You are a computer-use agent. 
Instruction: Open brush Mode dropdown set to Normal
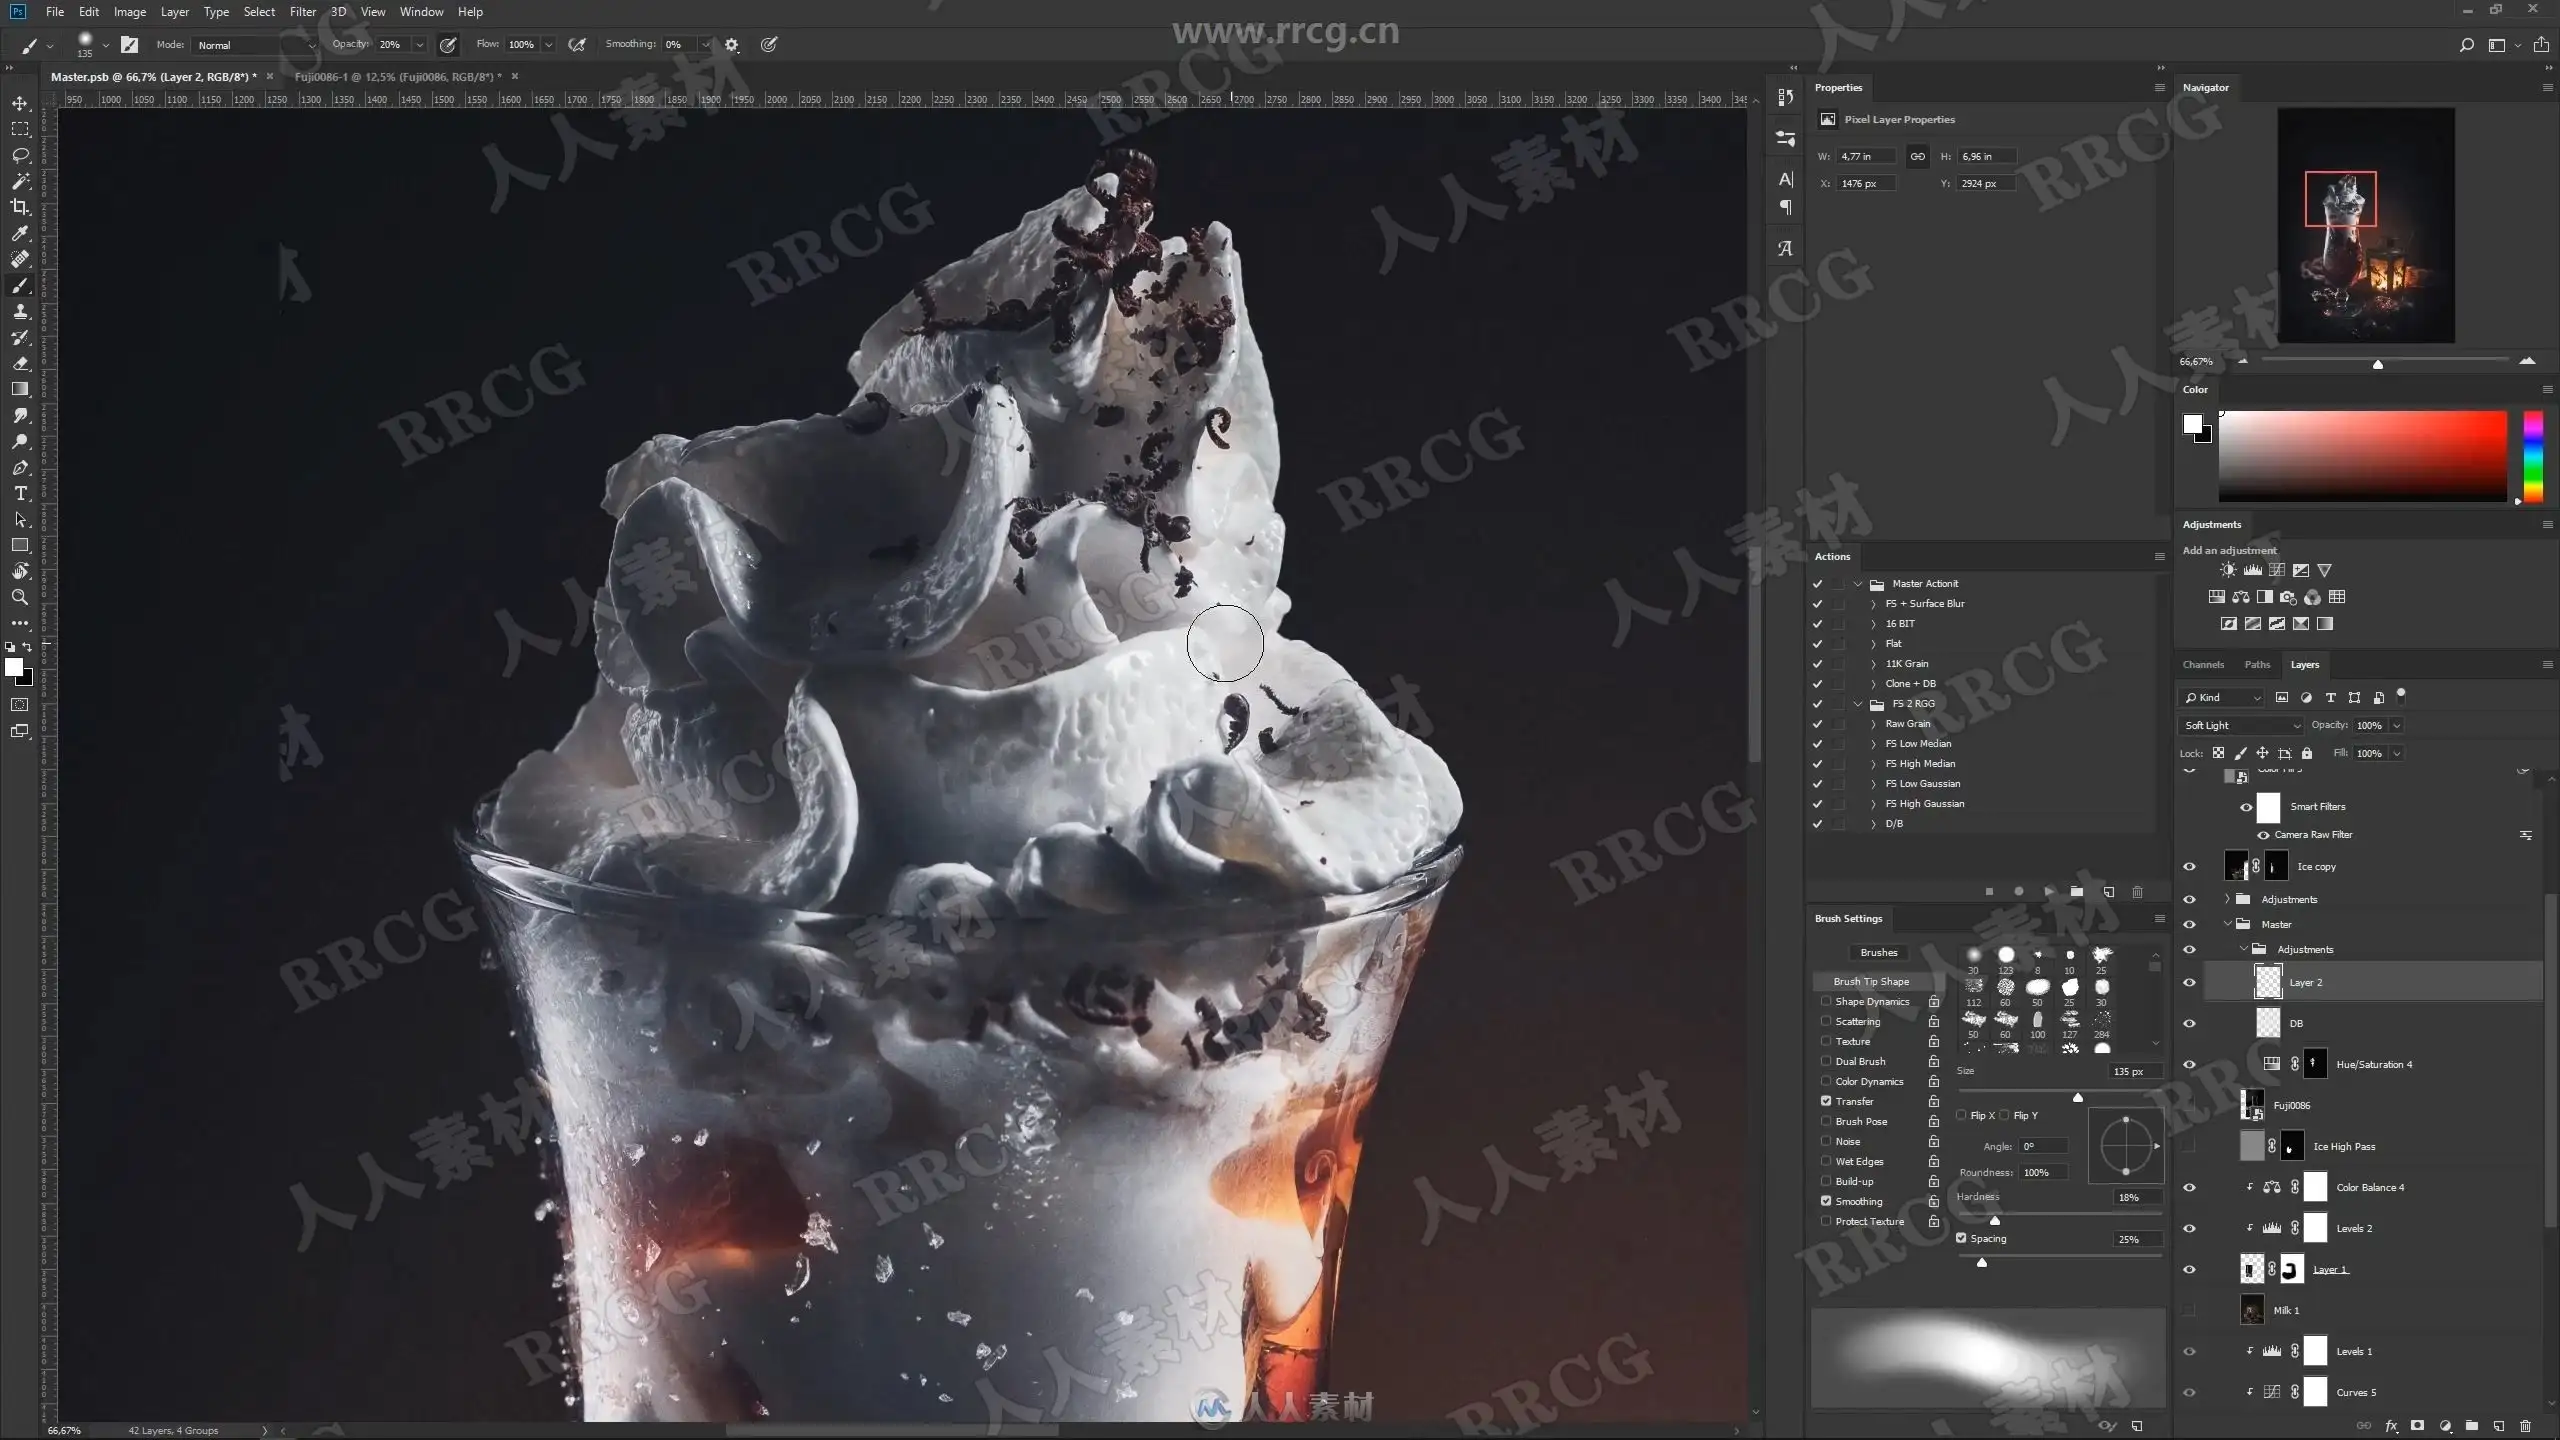click(255, 45)
